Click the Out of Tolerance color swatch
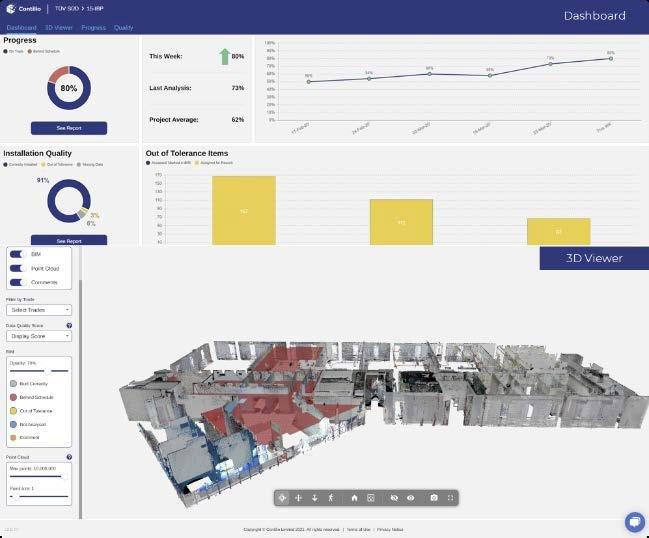The width and height of the screenshot is (649, 538). tap(13, 410)
